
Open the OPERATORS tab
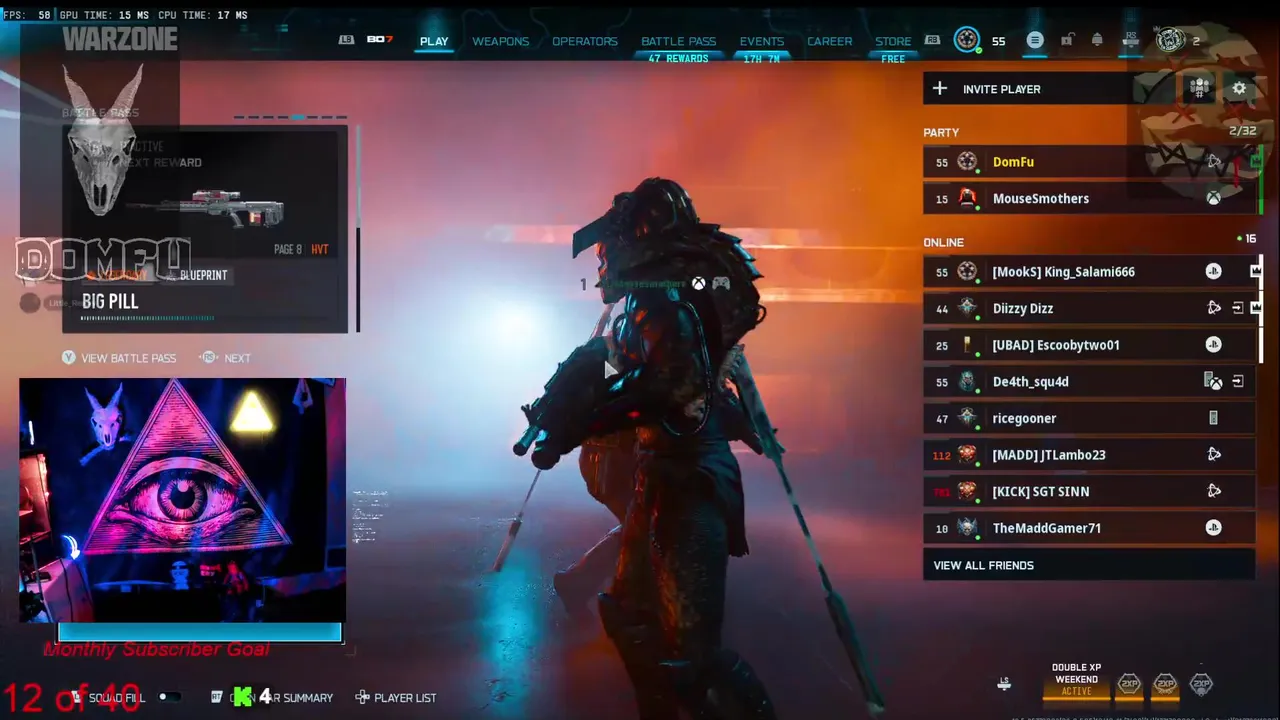coord(585,41)
